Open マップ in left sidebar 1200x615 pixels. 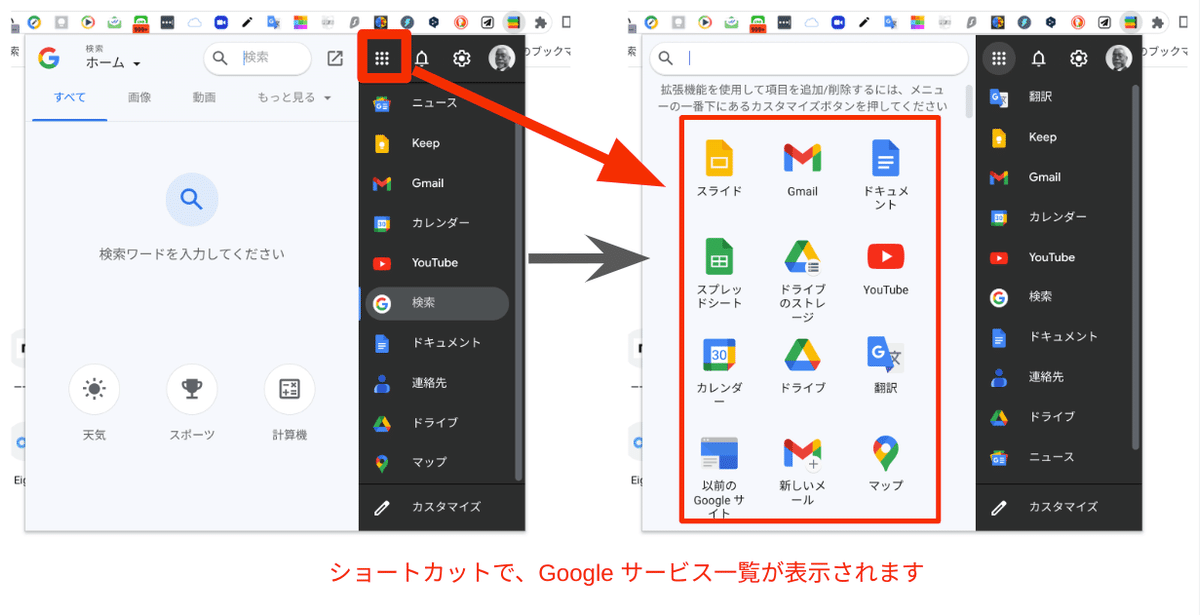pyautogui.click(x=436, y=463)
